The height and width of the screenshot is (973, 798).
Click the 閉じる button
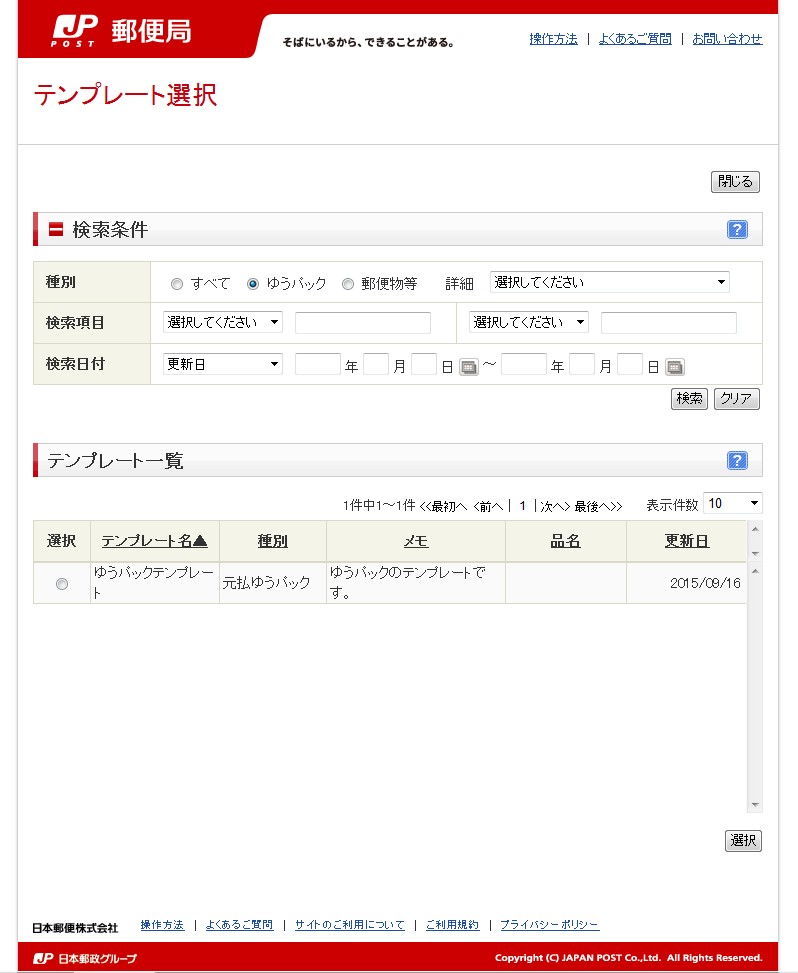click(x=735, y=182)
